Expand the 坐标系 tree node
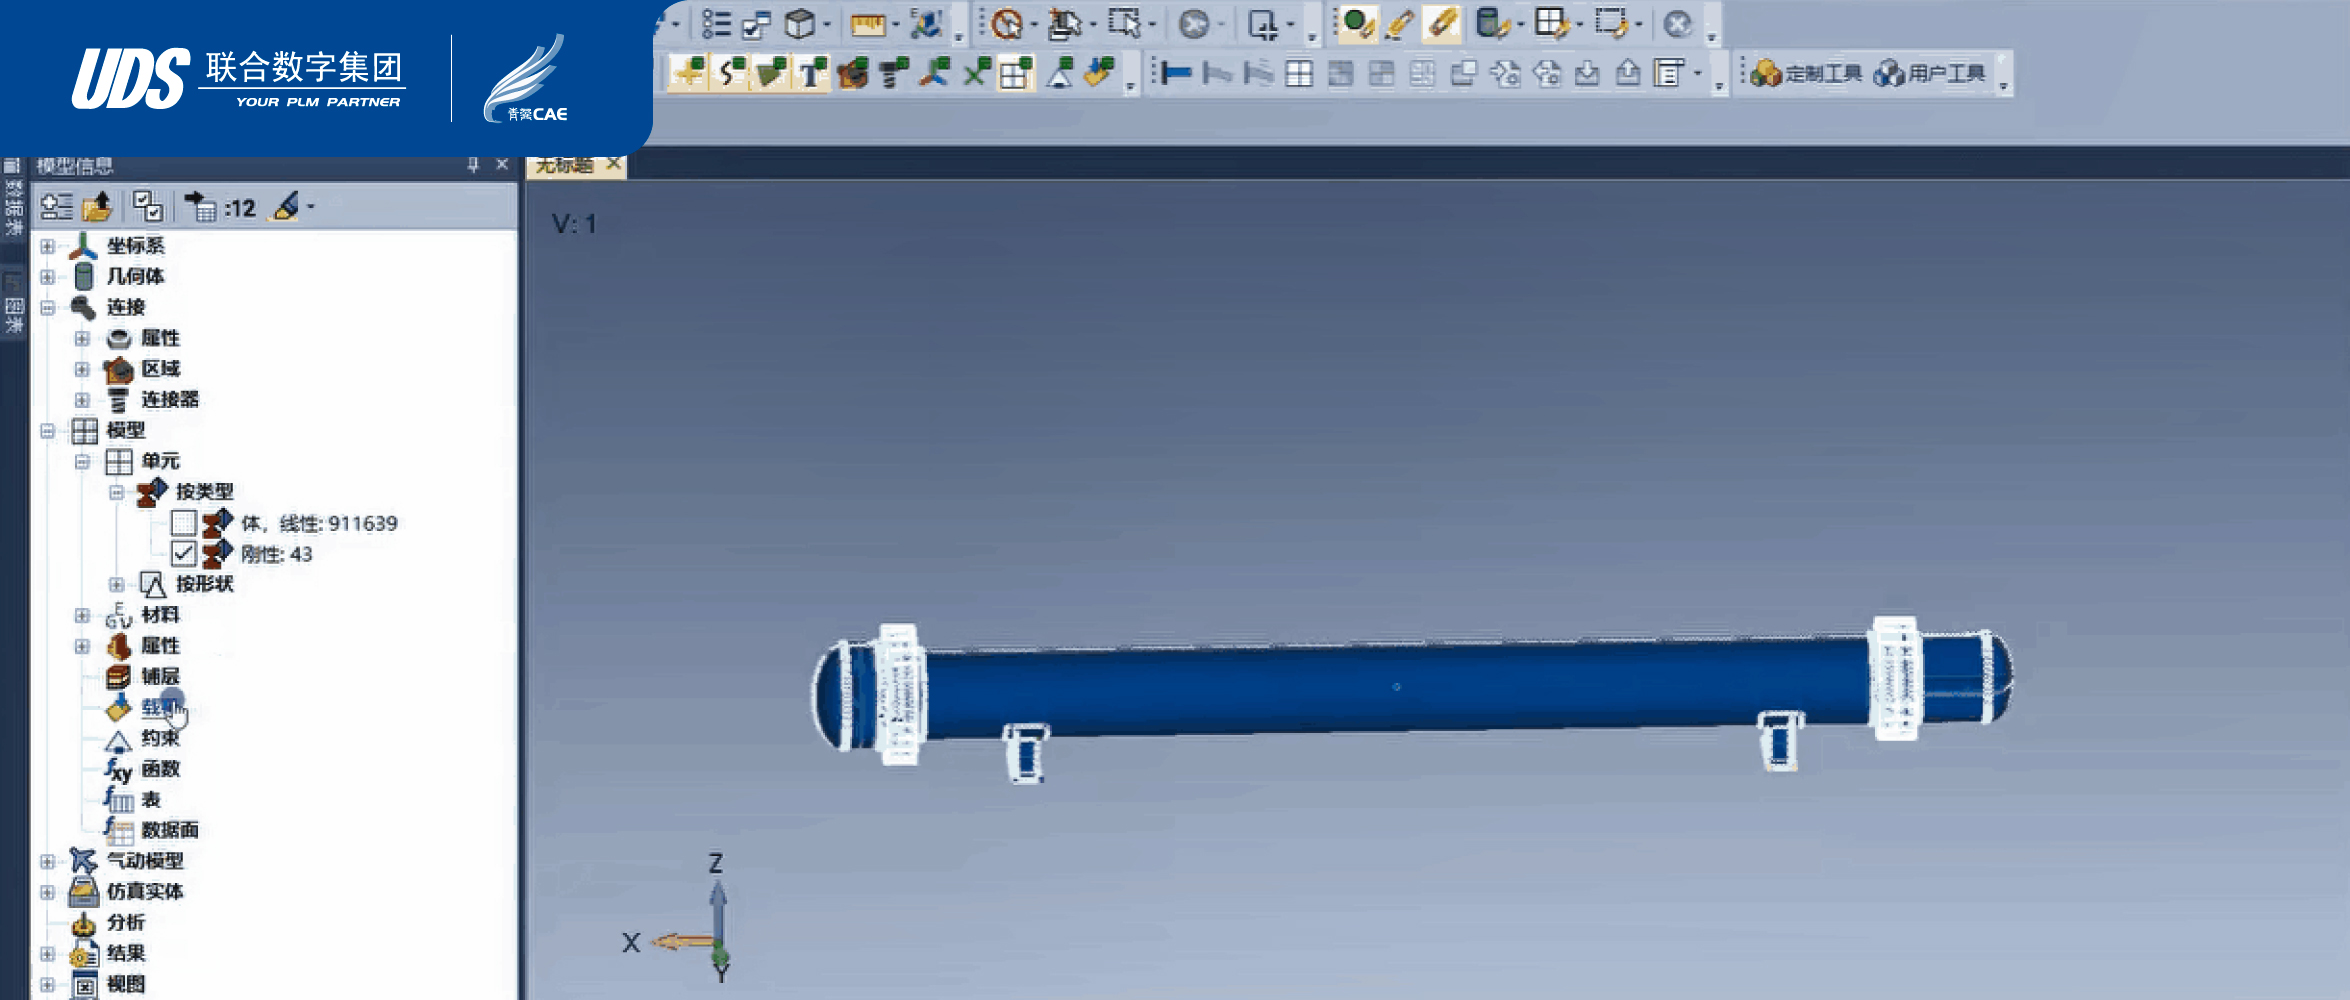Viewport: 2350px width, 1000px height. pyautogui.click(x=47, y=246)
